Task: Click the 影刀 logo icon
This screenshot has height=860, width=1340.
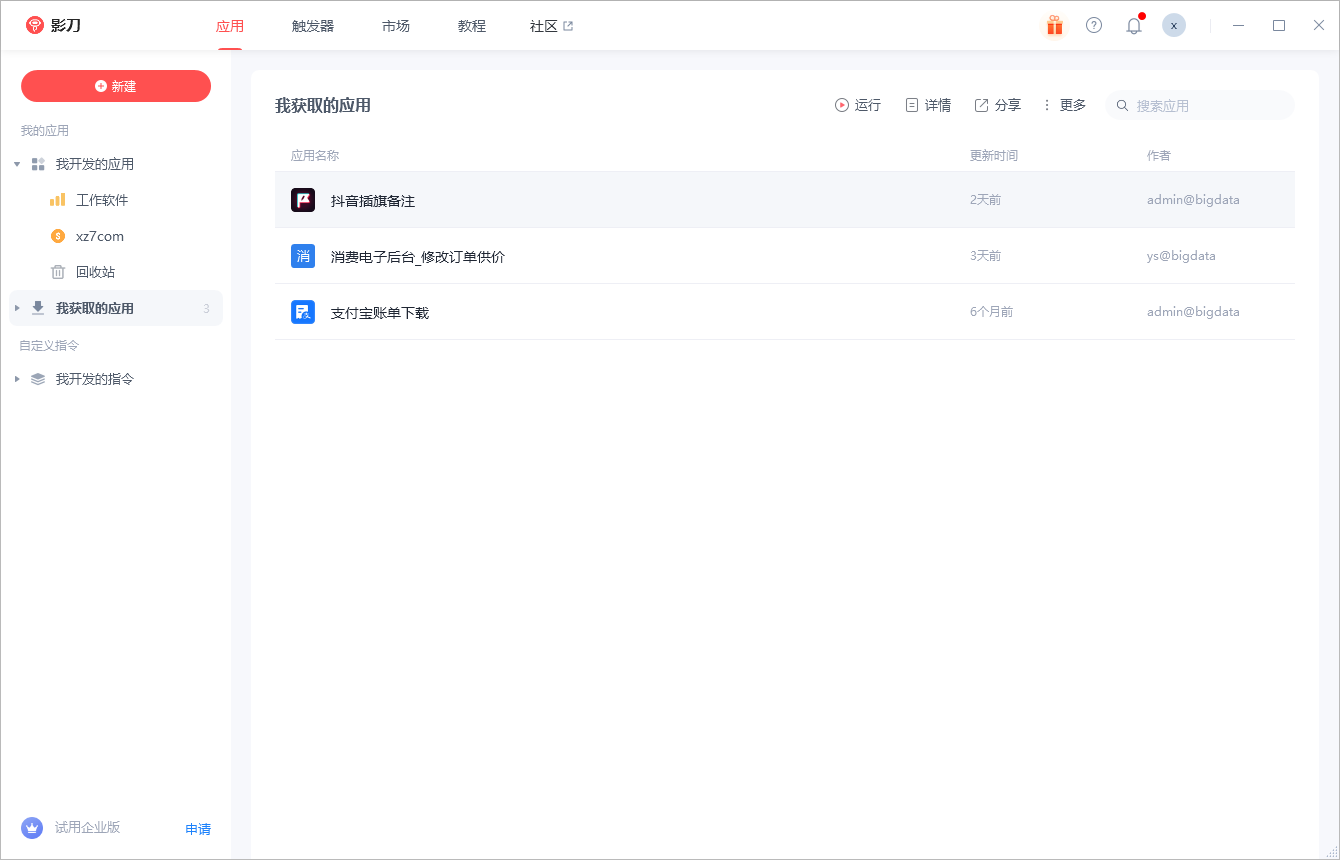Action: (35, 25)
